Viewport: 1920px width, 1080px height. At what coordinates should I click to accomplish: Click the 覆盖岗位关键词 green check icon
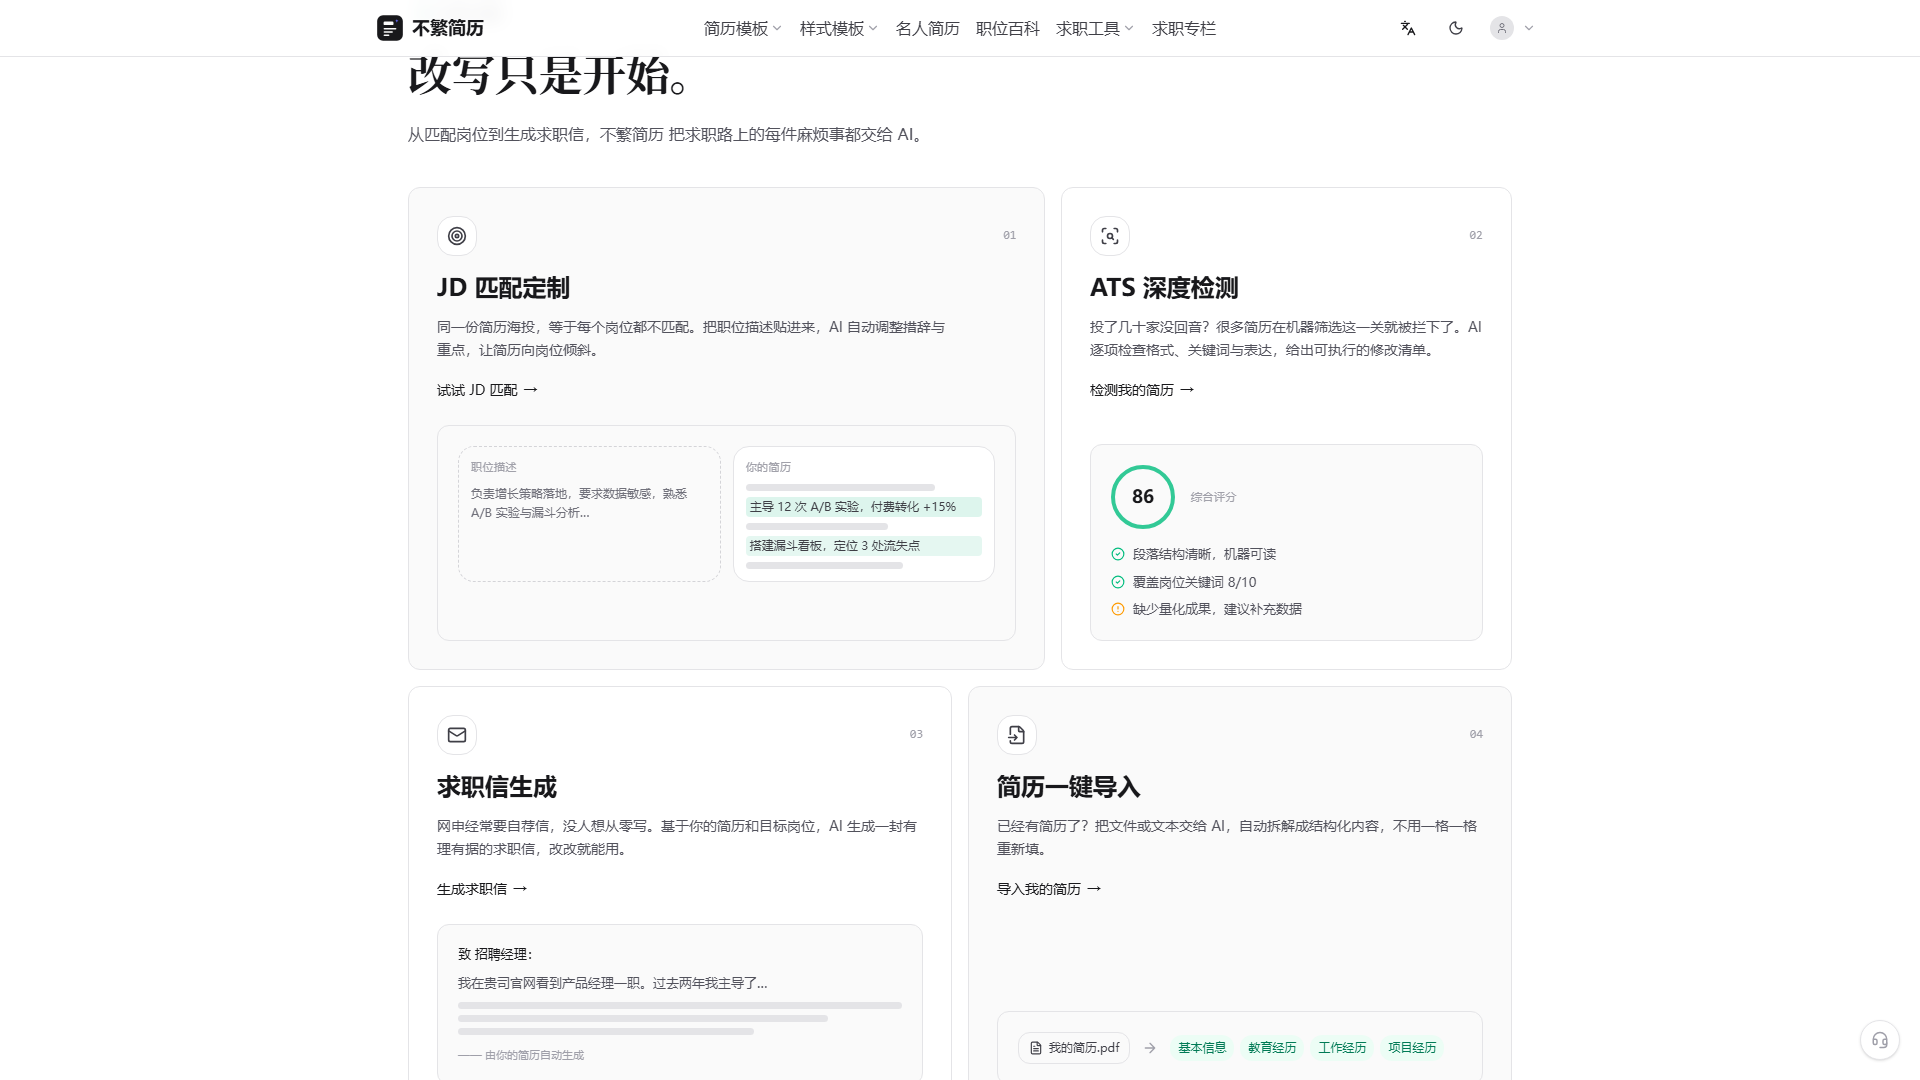click(x=1118, y=582)
